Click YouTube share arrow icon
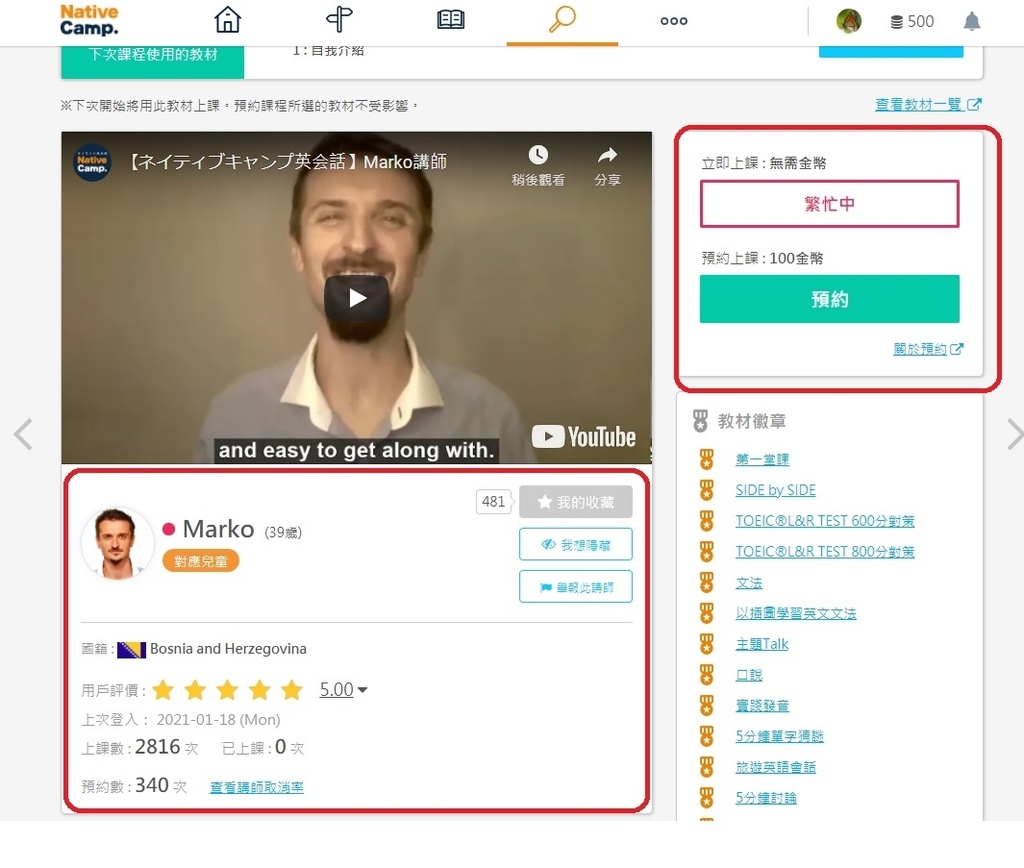This screenshot has width=1024, height=868. pyautogui.click(x=607, y=155)
